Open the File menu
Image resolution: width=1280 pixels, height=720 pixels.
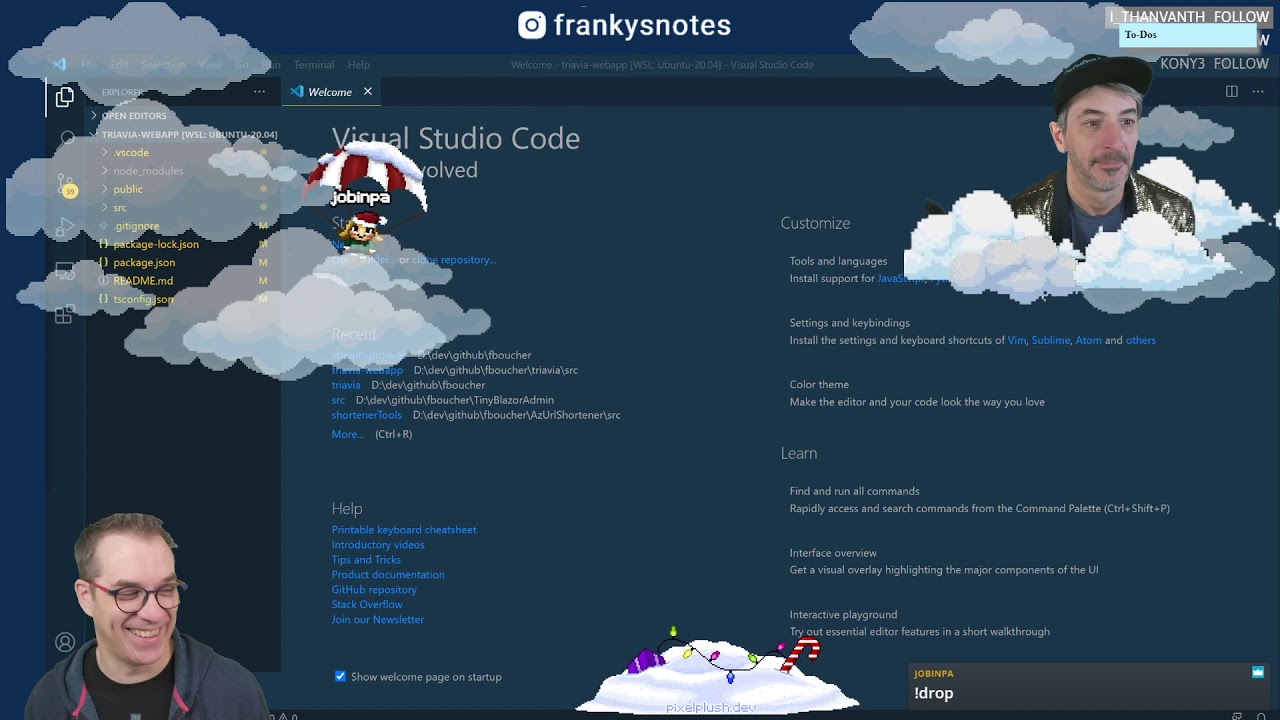coord(89,65)
